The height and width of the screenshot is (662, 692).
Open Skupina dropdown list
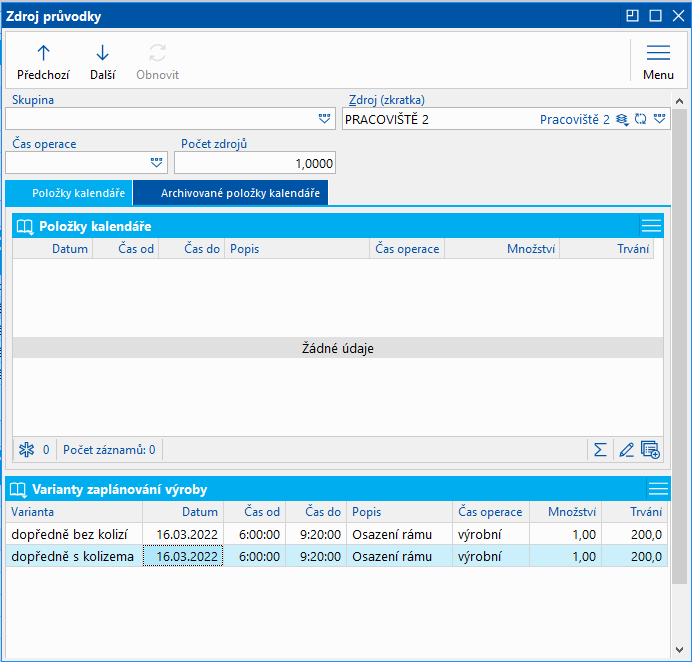point(324,119)
